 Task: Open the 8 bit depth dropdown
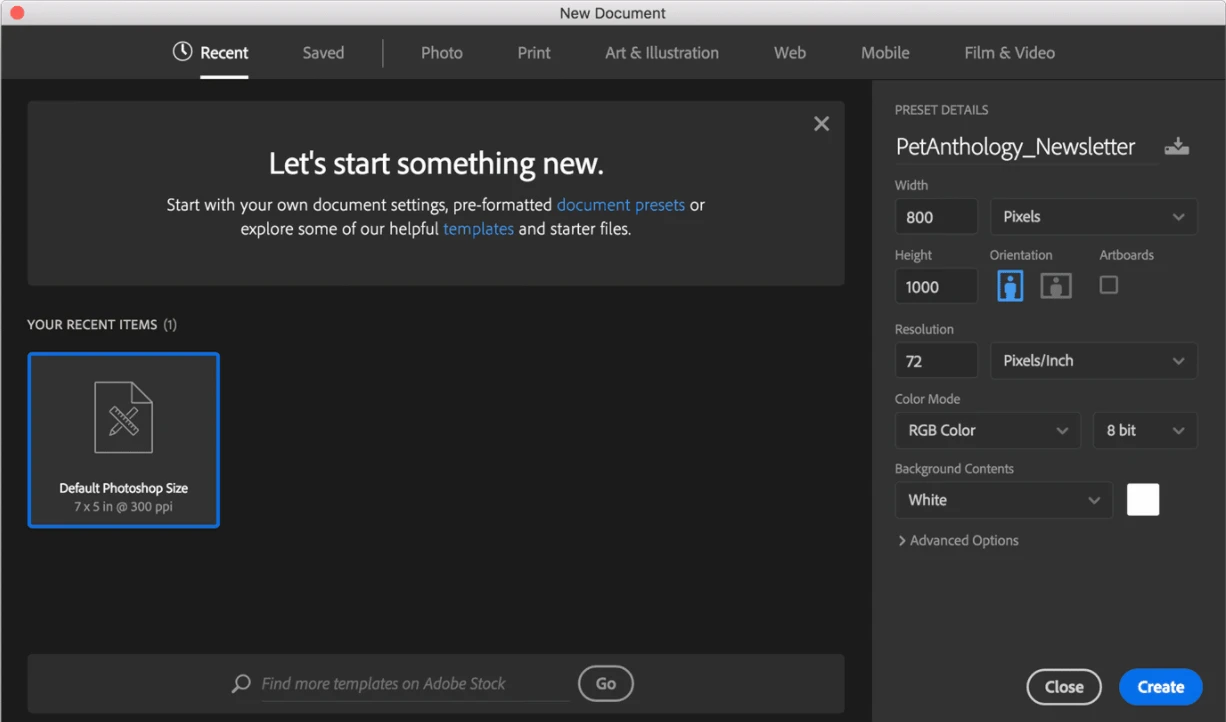[x=1144, y=431]
